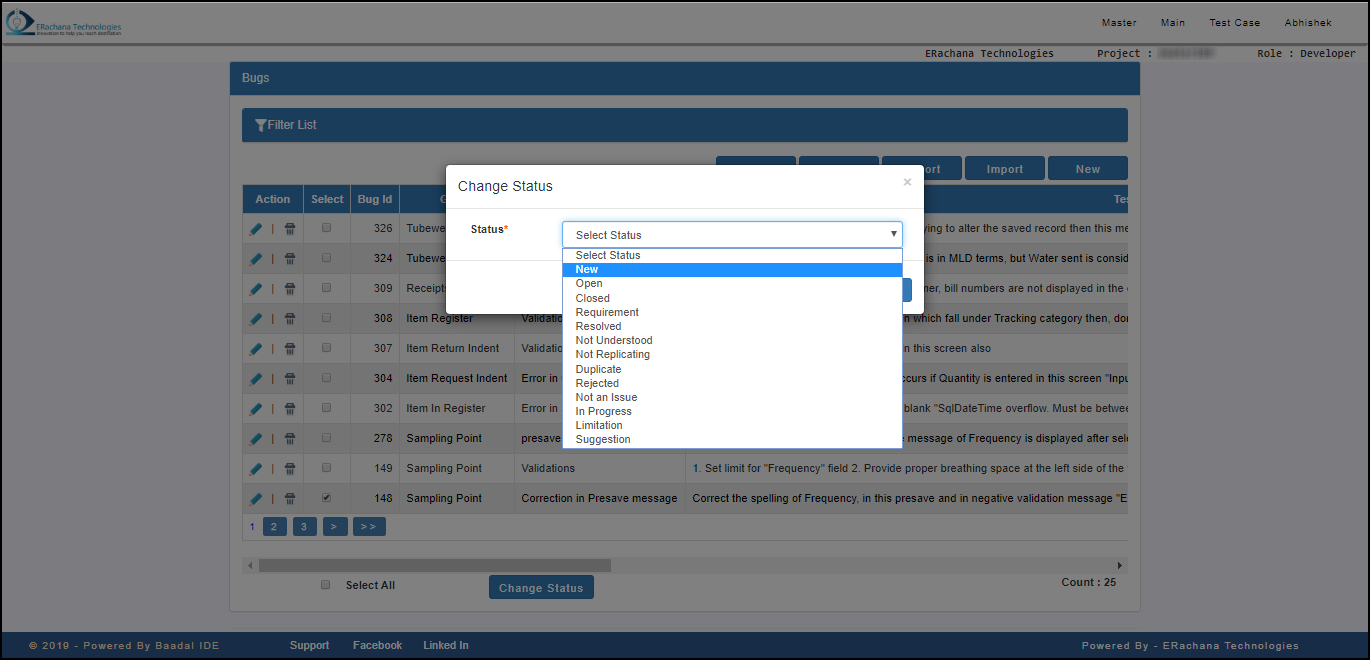The image size is (1370, 660).
Task: Open the Linked In footer link
Action: click(x=446, y=646)
